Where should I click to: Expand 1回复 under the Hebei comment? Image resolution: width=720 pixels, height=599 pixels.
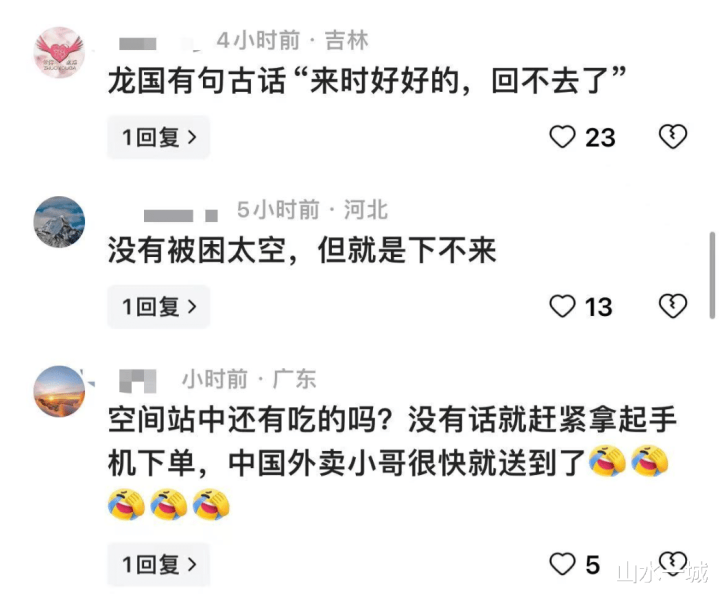(159, 307)
